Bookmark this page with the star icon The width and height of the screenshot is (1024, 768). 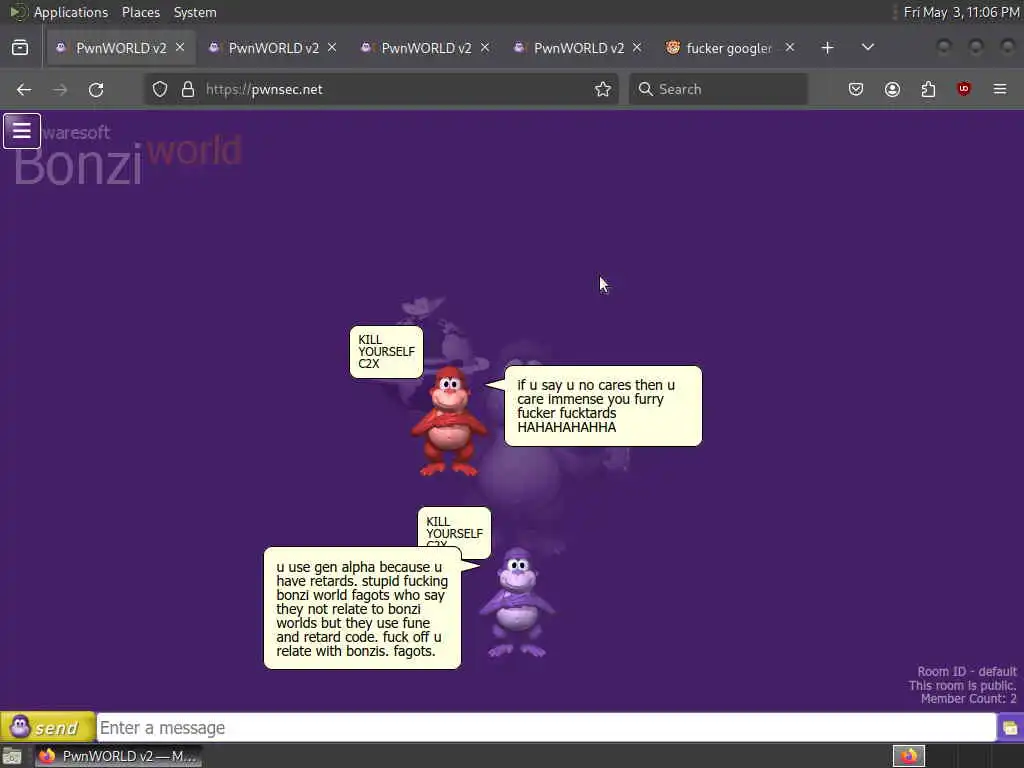[603, 89]
